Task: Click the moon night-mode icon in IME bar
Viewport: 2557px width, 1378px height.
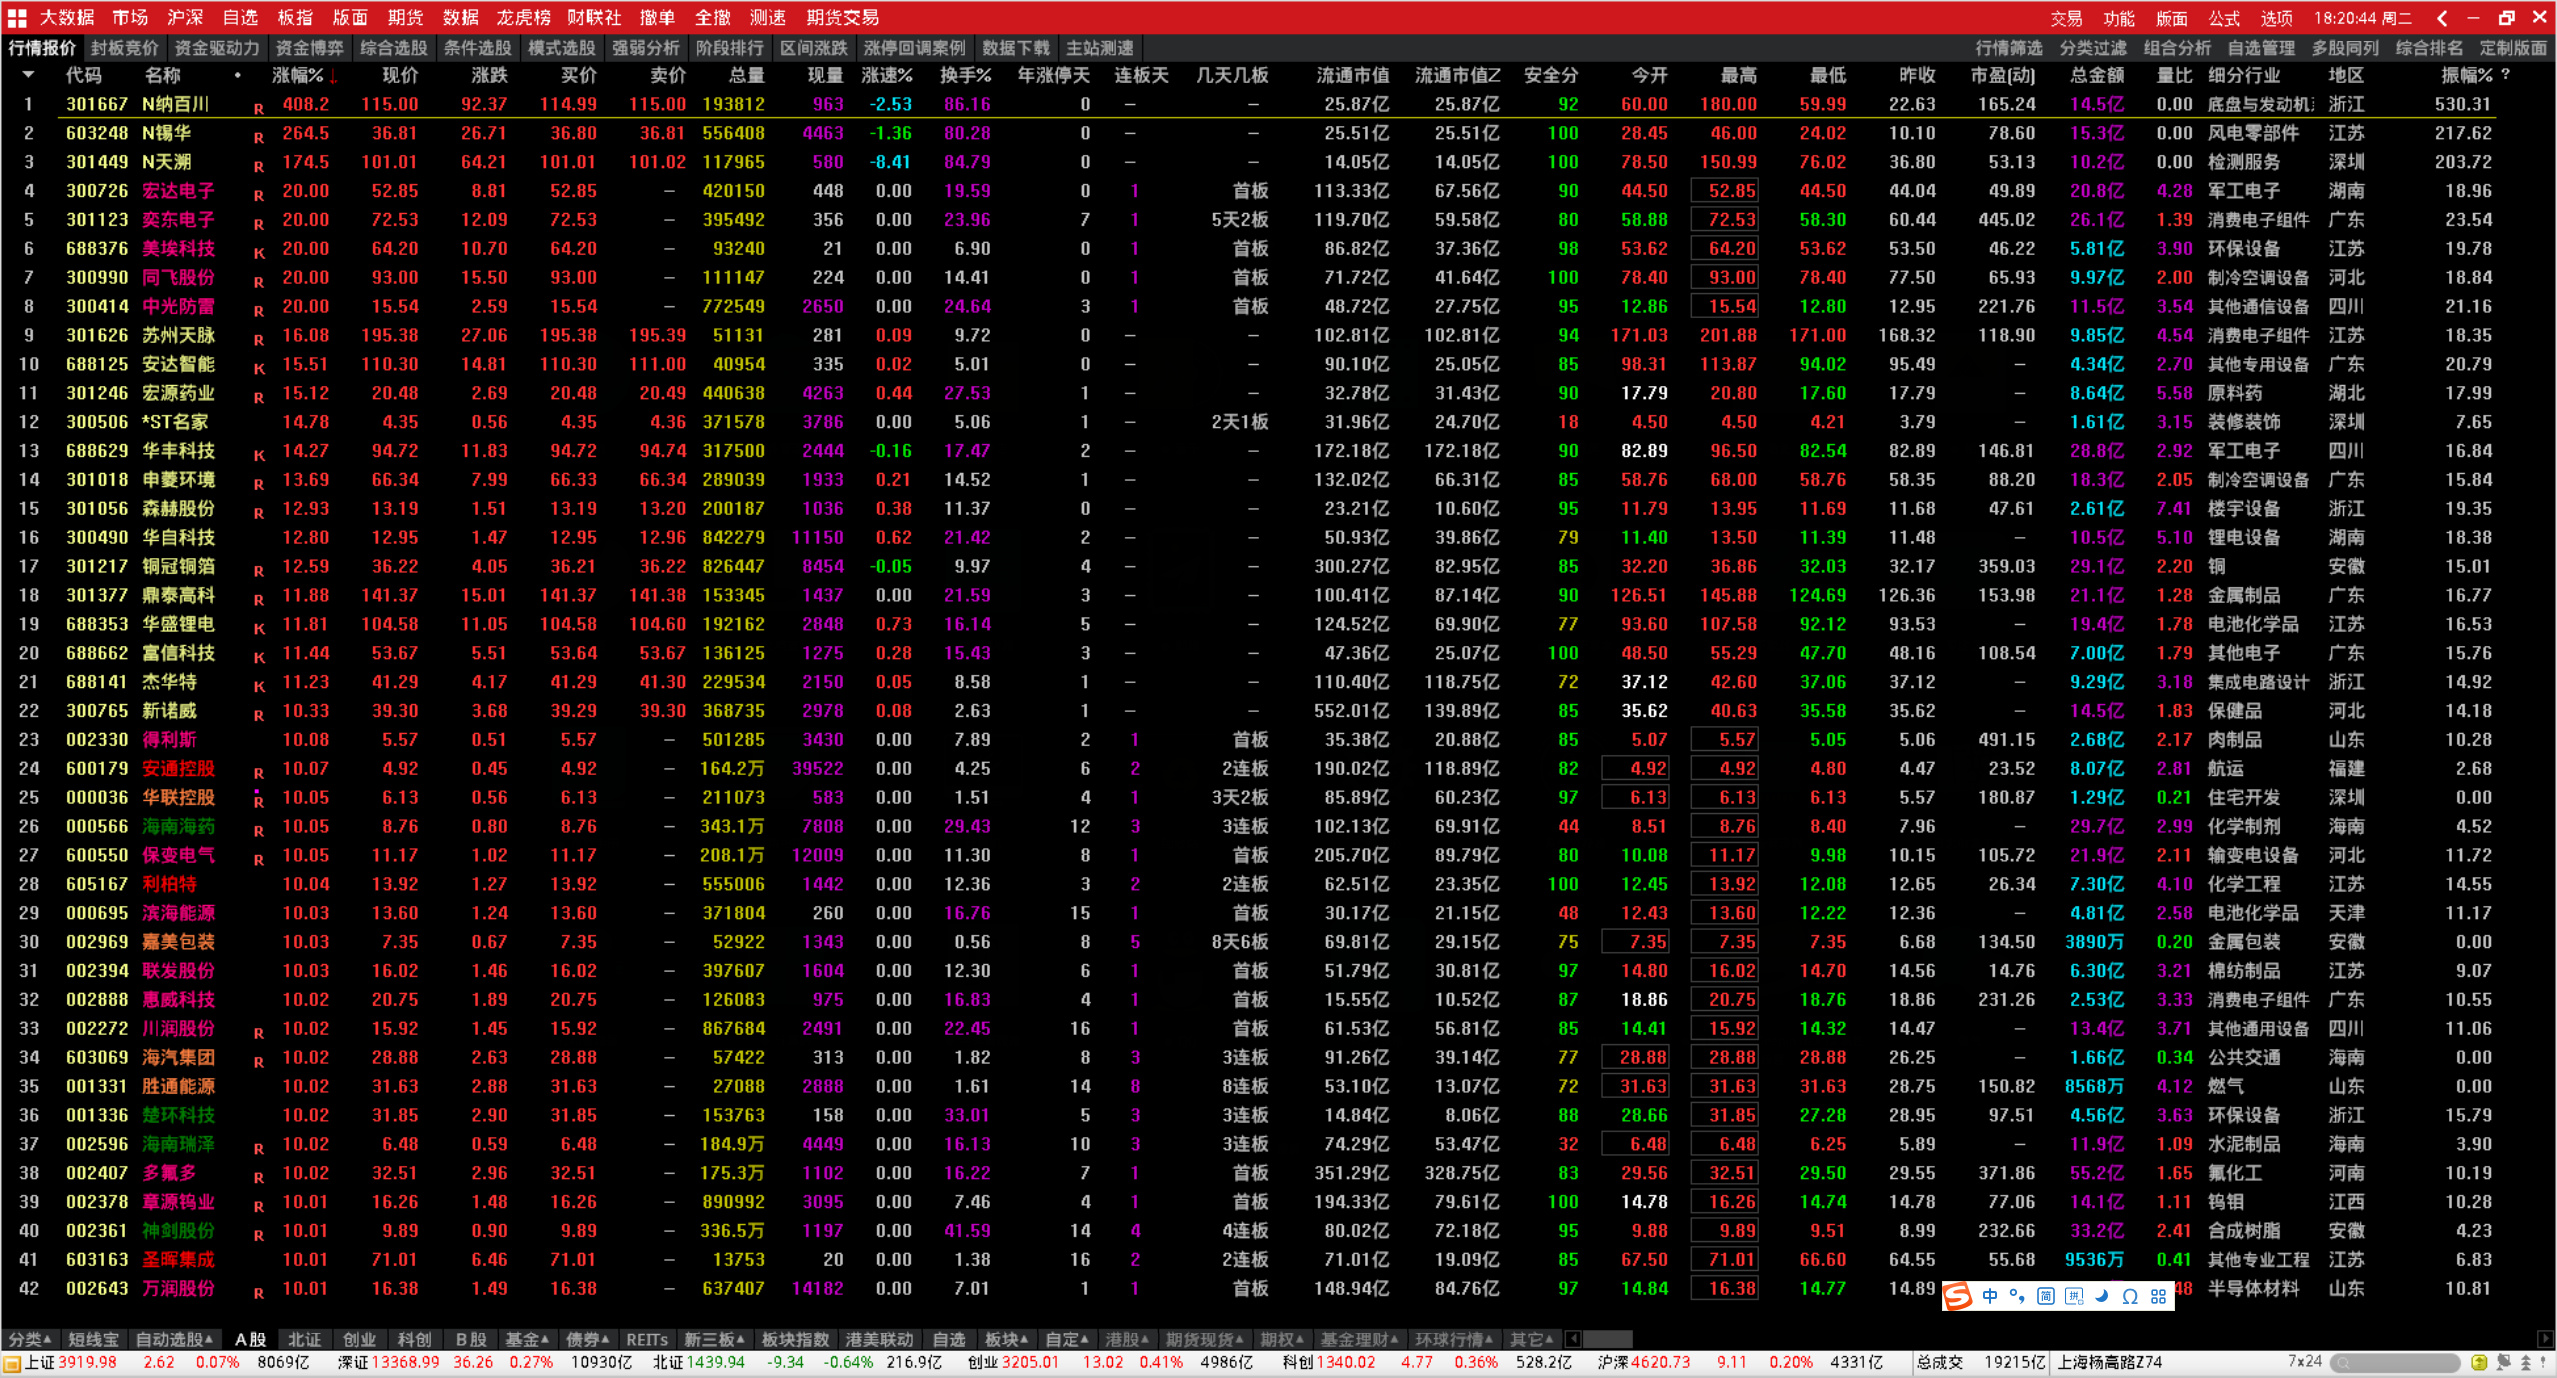Action: [x=2102, y=1296]
